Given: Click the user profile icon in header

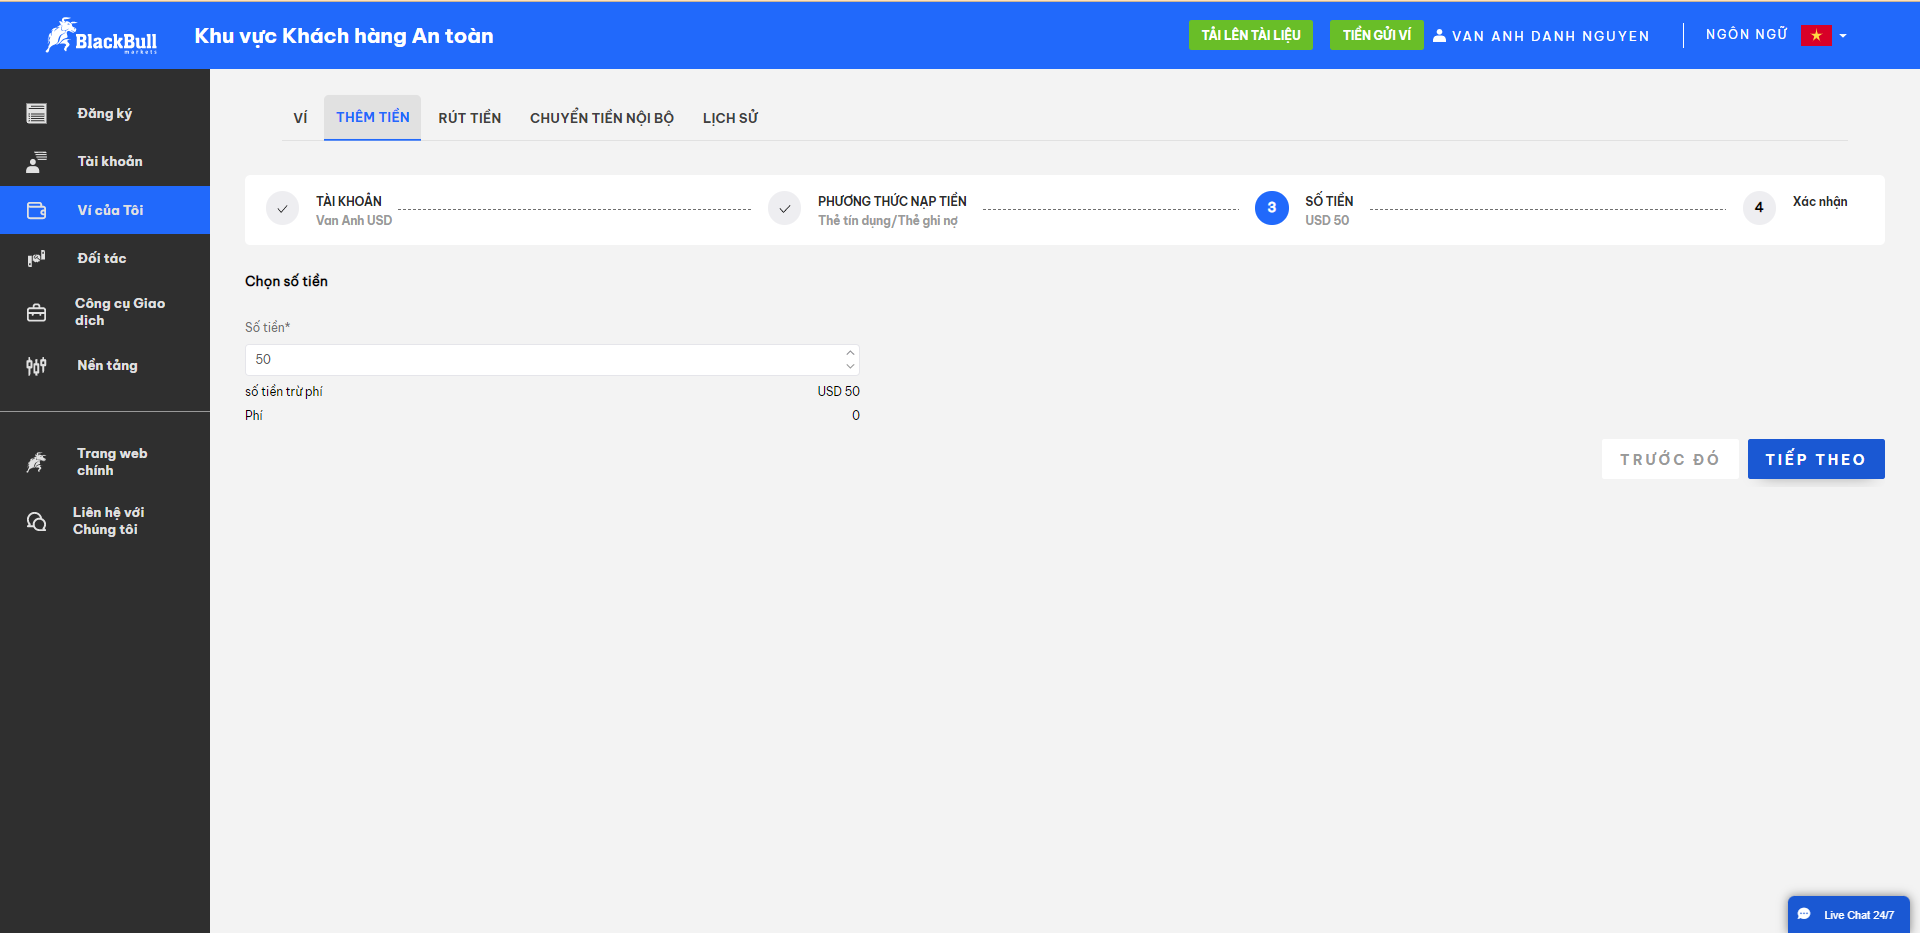Looking at the screenshot, I should pos(1439,35).
